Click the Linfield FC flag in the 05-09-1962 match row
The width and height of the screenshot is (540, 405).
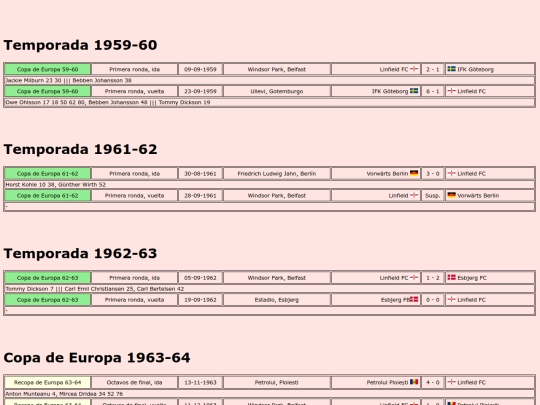pos(414,277)
